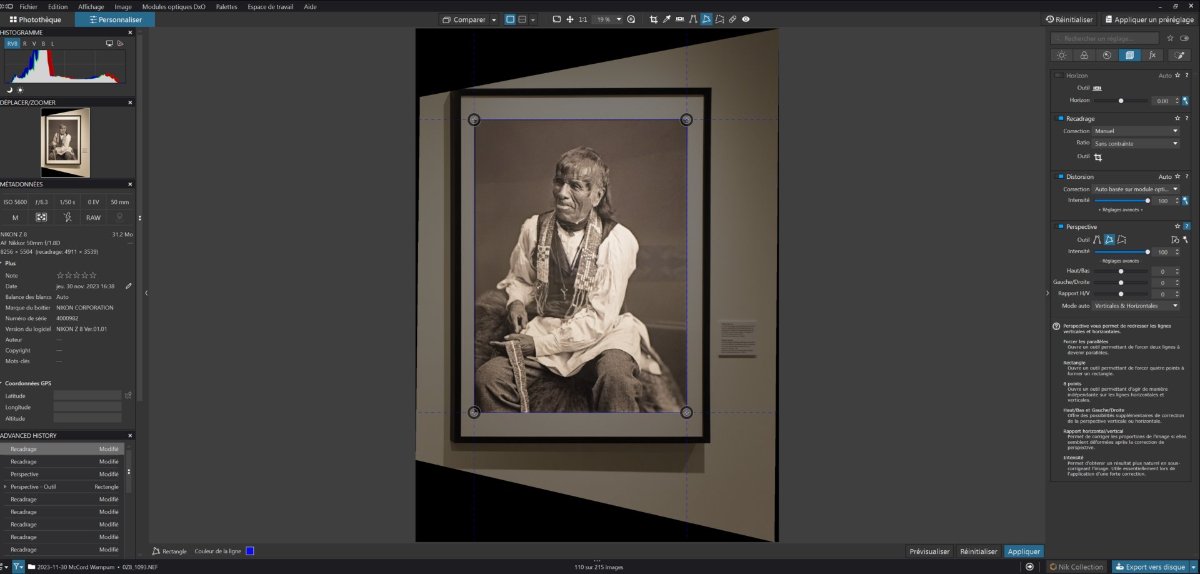This screenshot has width=1200, height=574.
Task: Open the Affichage menu
Action: 91,6
